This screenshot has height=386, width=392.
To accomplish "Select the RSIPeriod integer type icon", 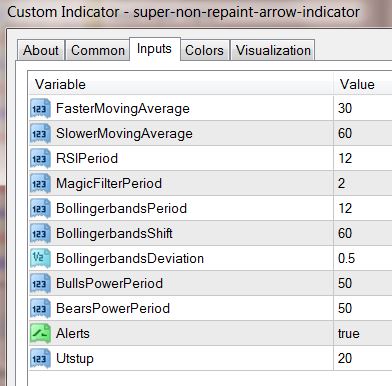I will click(x=40, y=158).
